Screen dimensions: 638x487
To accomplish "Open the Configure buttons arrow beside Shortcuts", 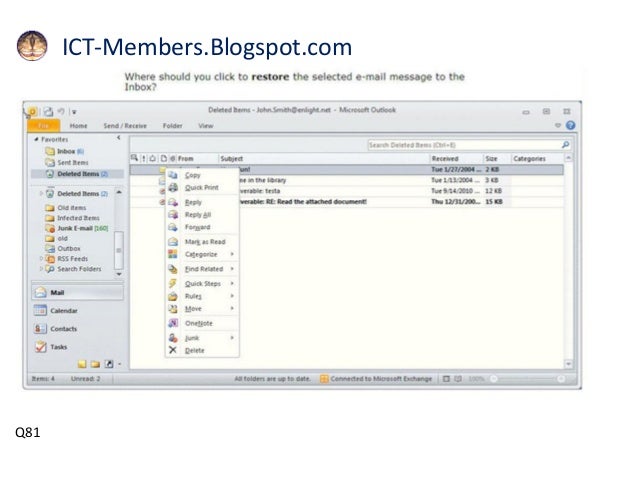I will 120,365.
